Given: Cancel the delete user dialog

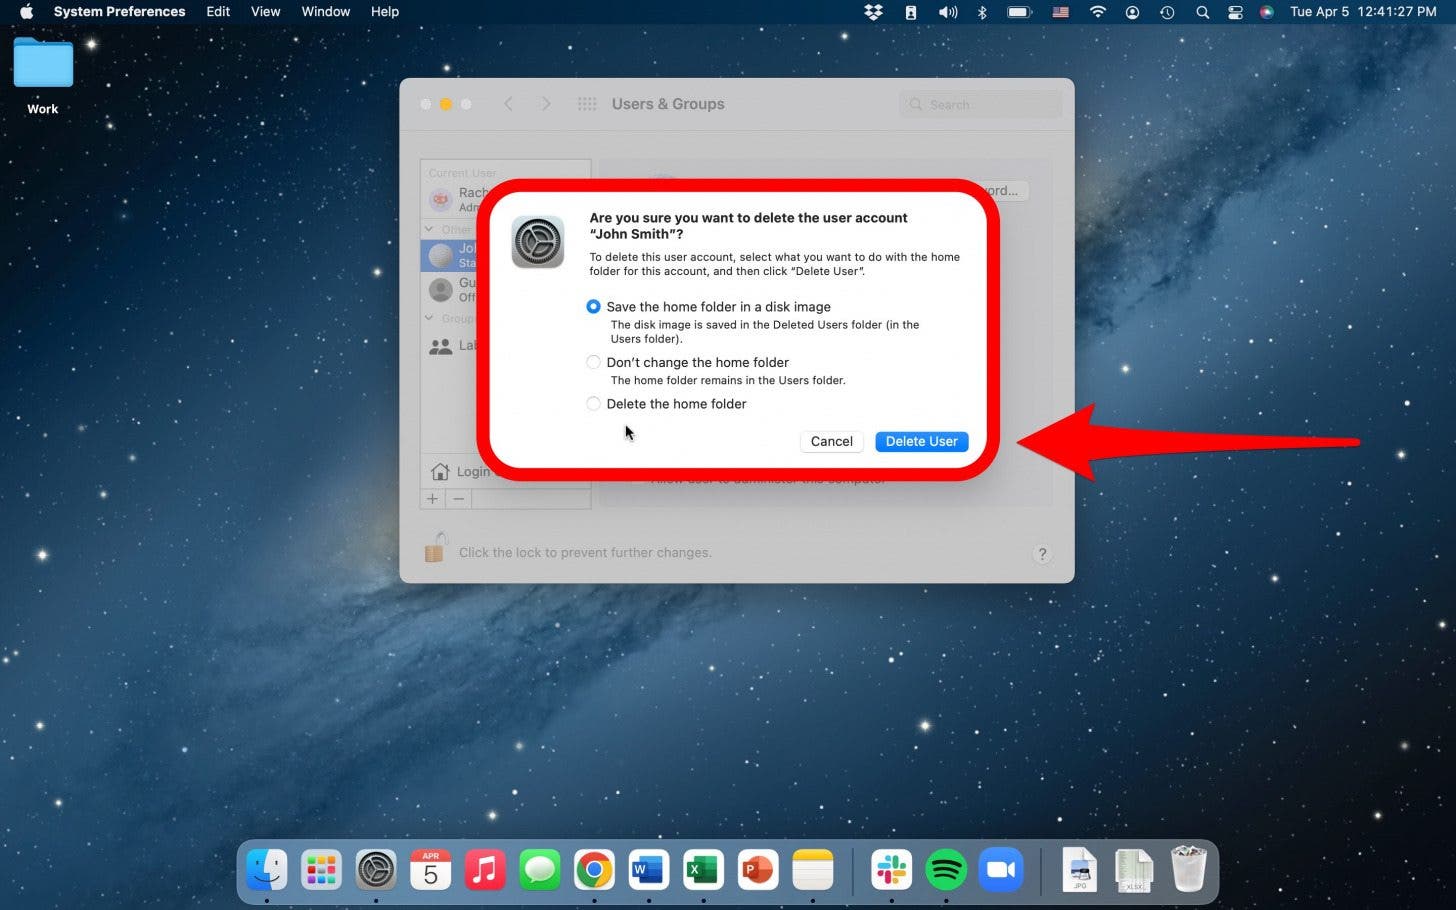Looking at the screenshot, I should 831,441.
